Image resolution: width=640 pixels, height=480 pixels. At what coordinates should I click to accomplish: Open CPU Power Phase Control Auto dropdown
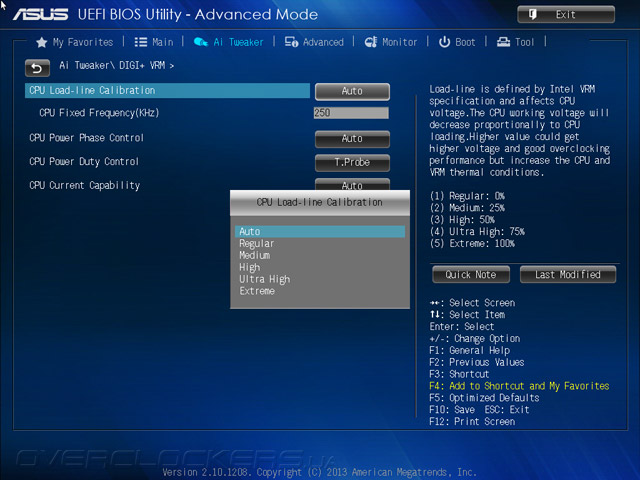352,139
